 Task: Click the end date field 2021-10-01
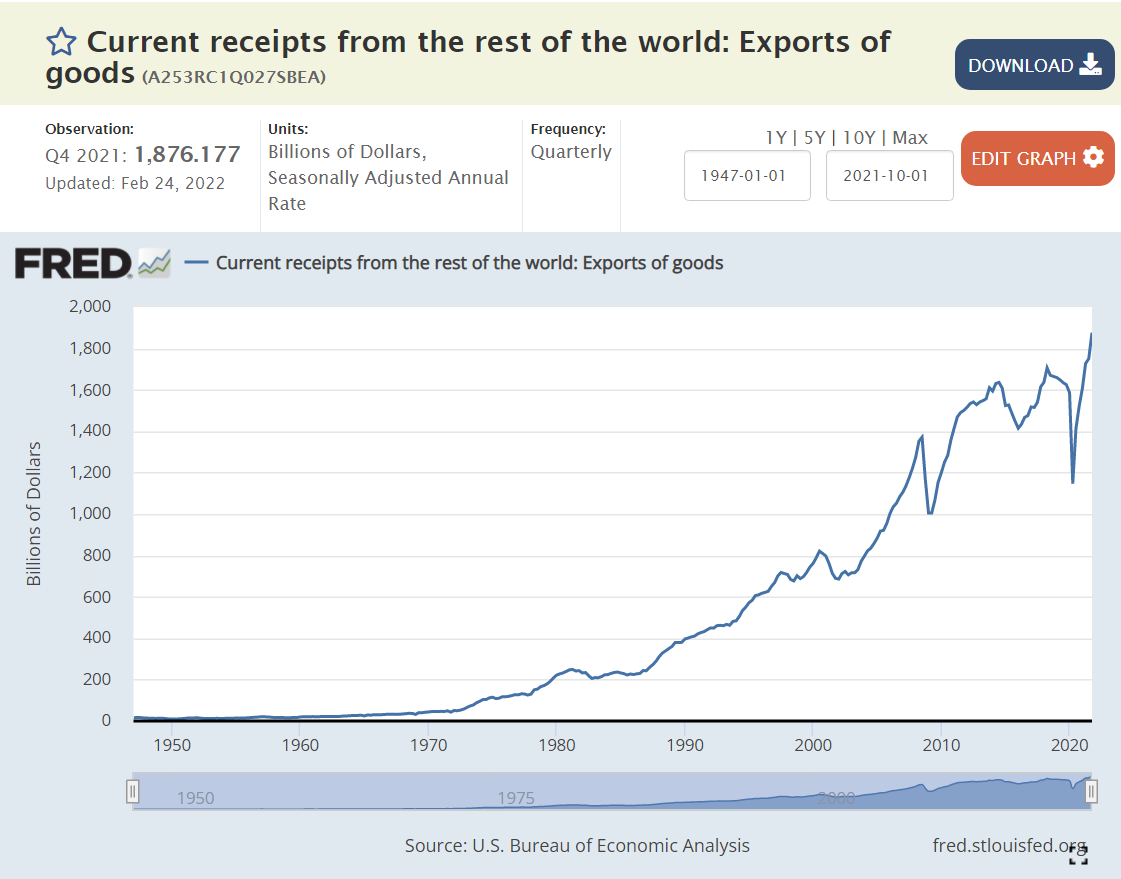(x=889, y=175)
